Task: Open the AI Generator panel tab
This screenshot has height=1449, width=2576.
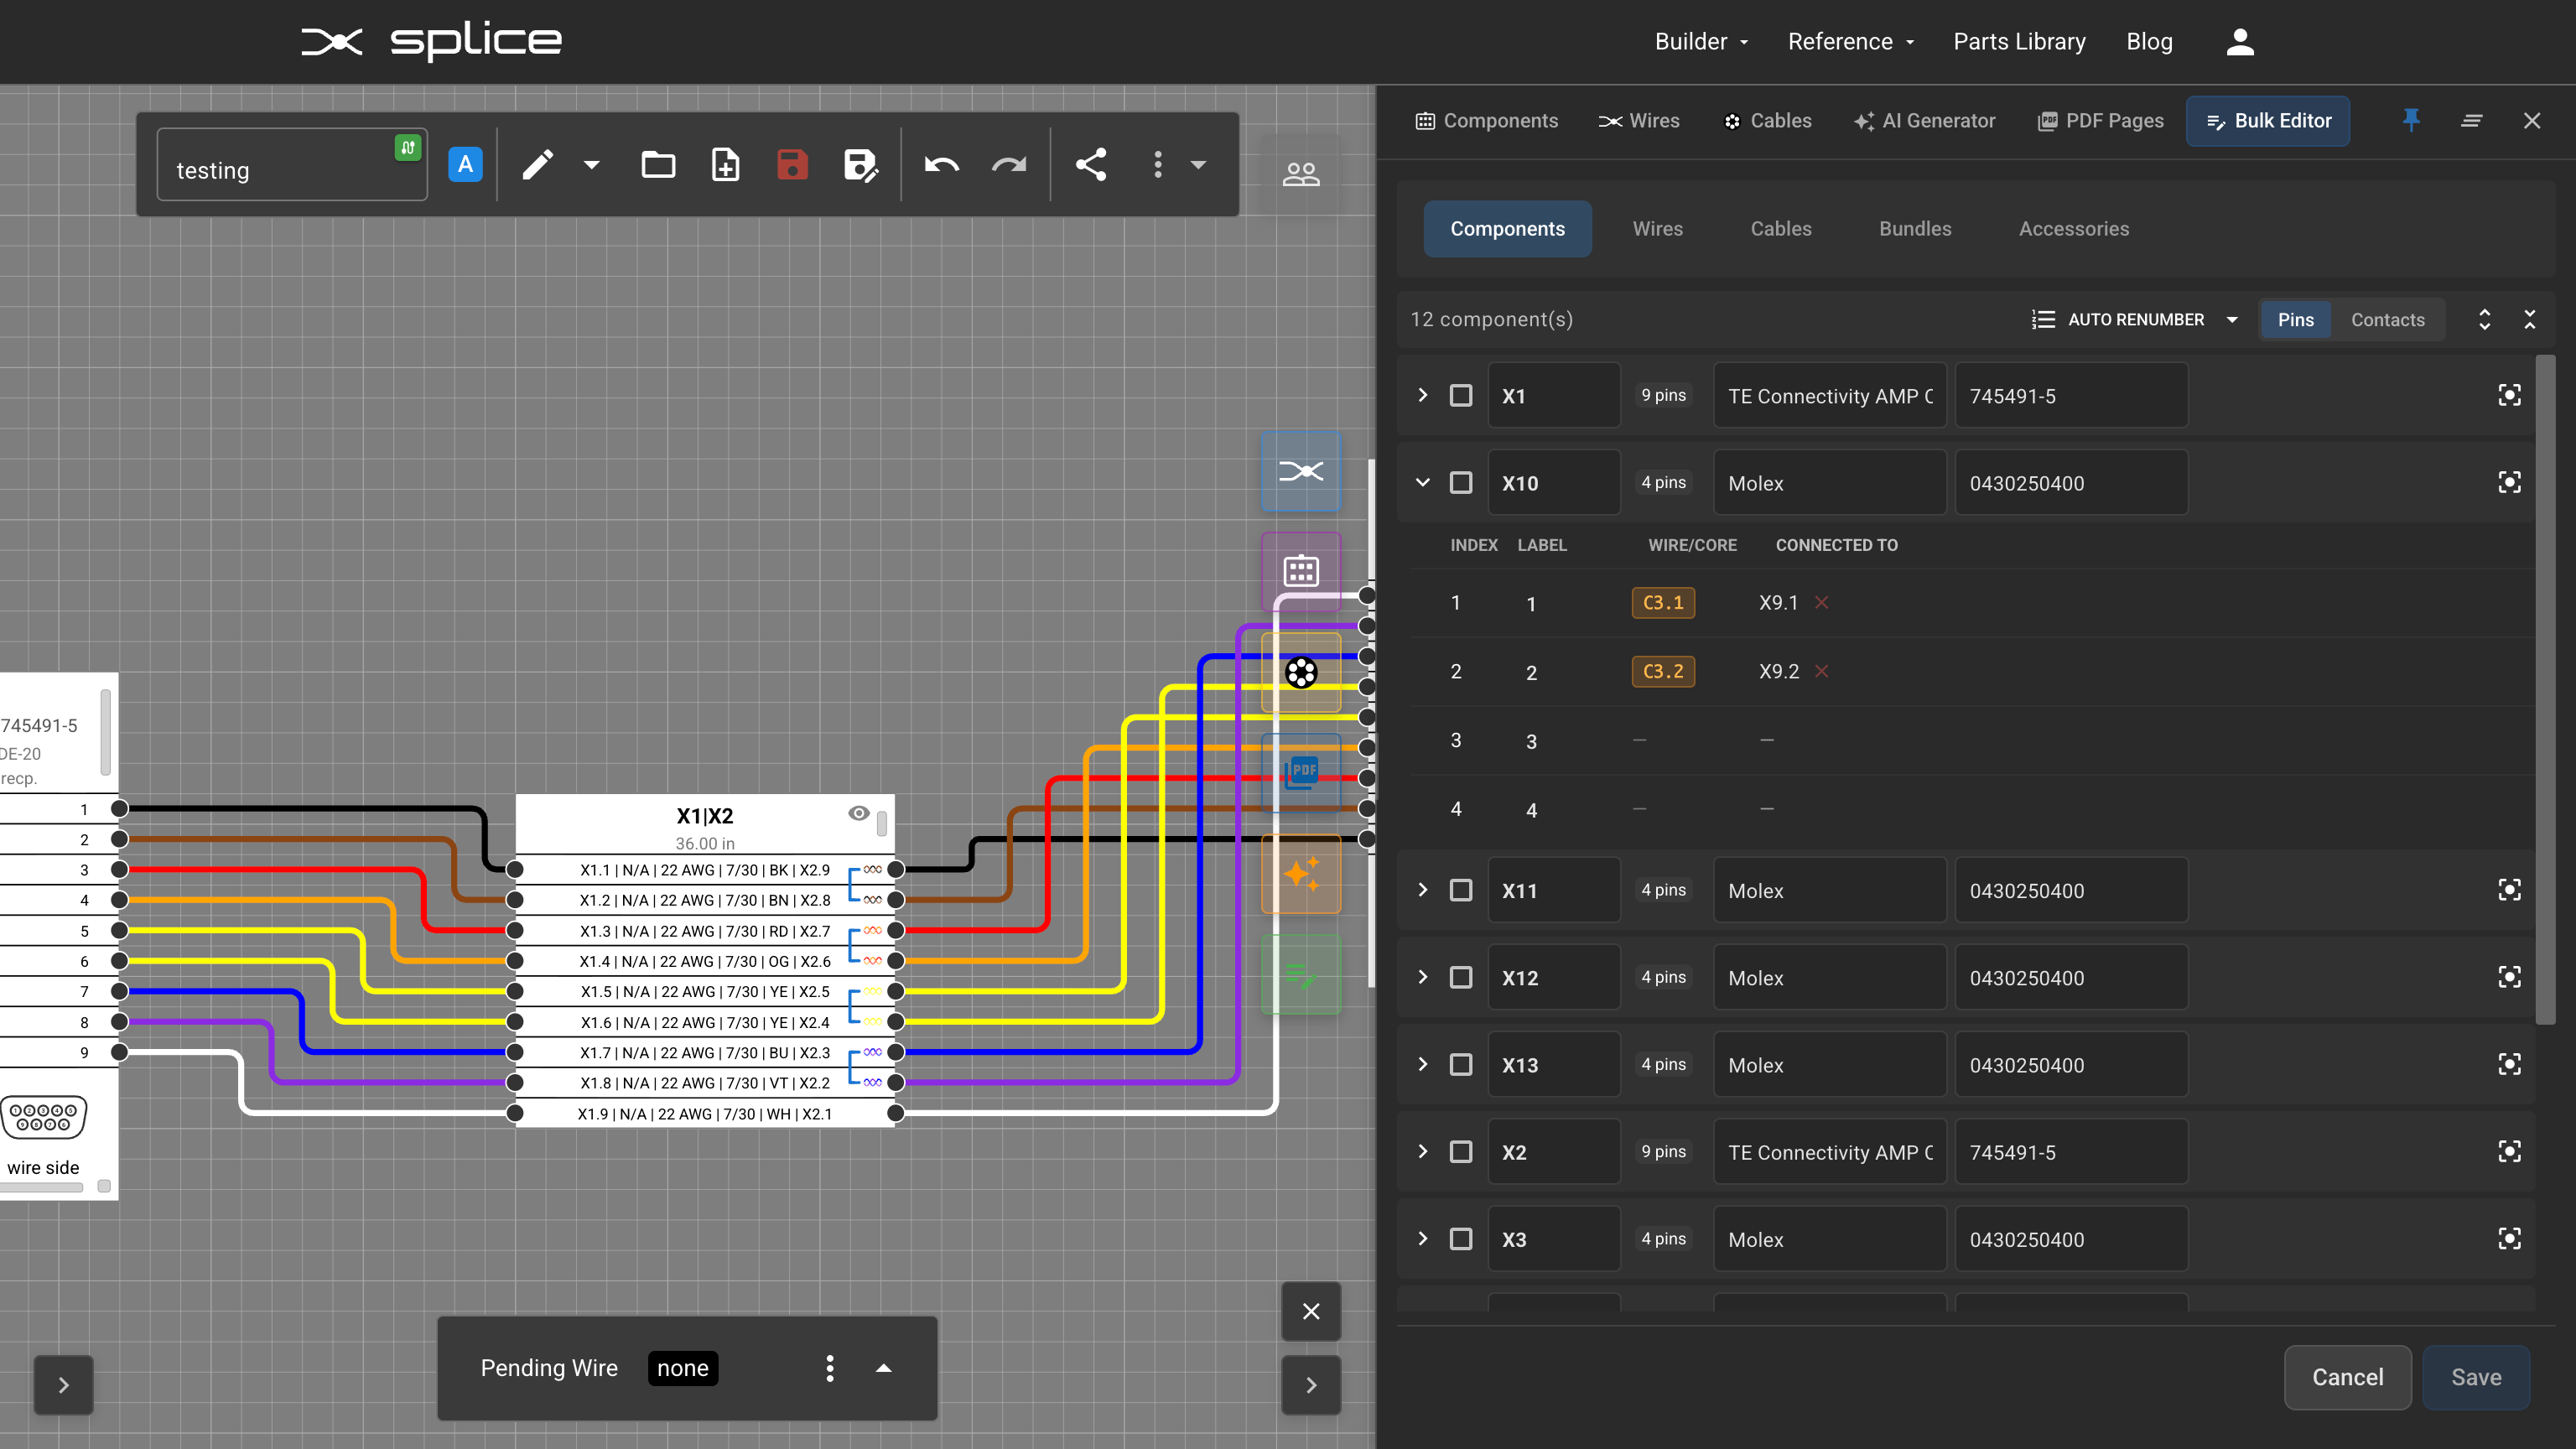Action: pos(1924,121)
